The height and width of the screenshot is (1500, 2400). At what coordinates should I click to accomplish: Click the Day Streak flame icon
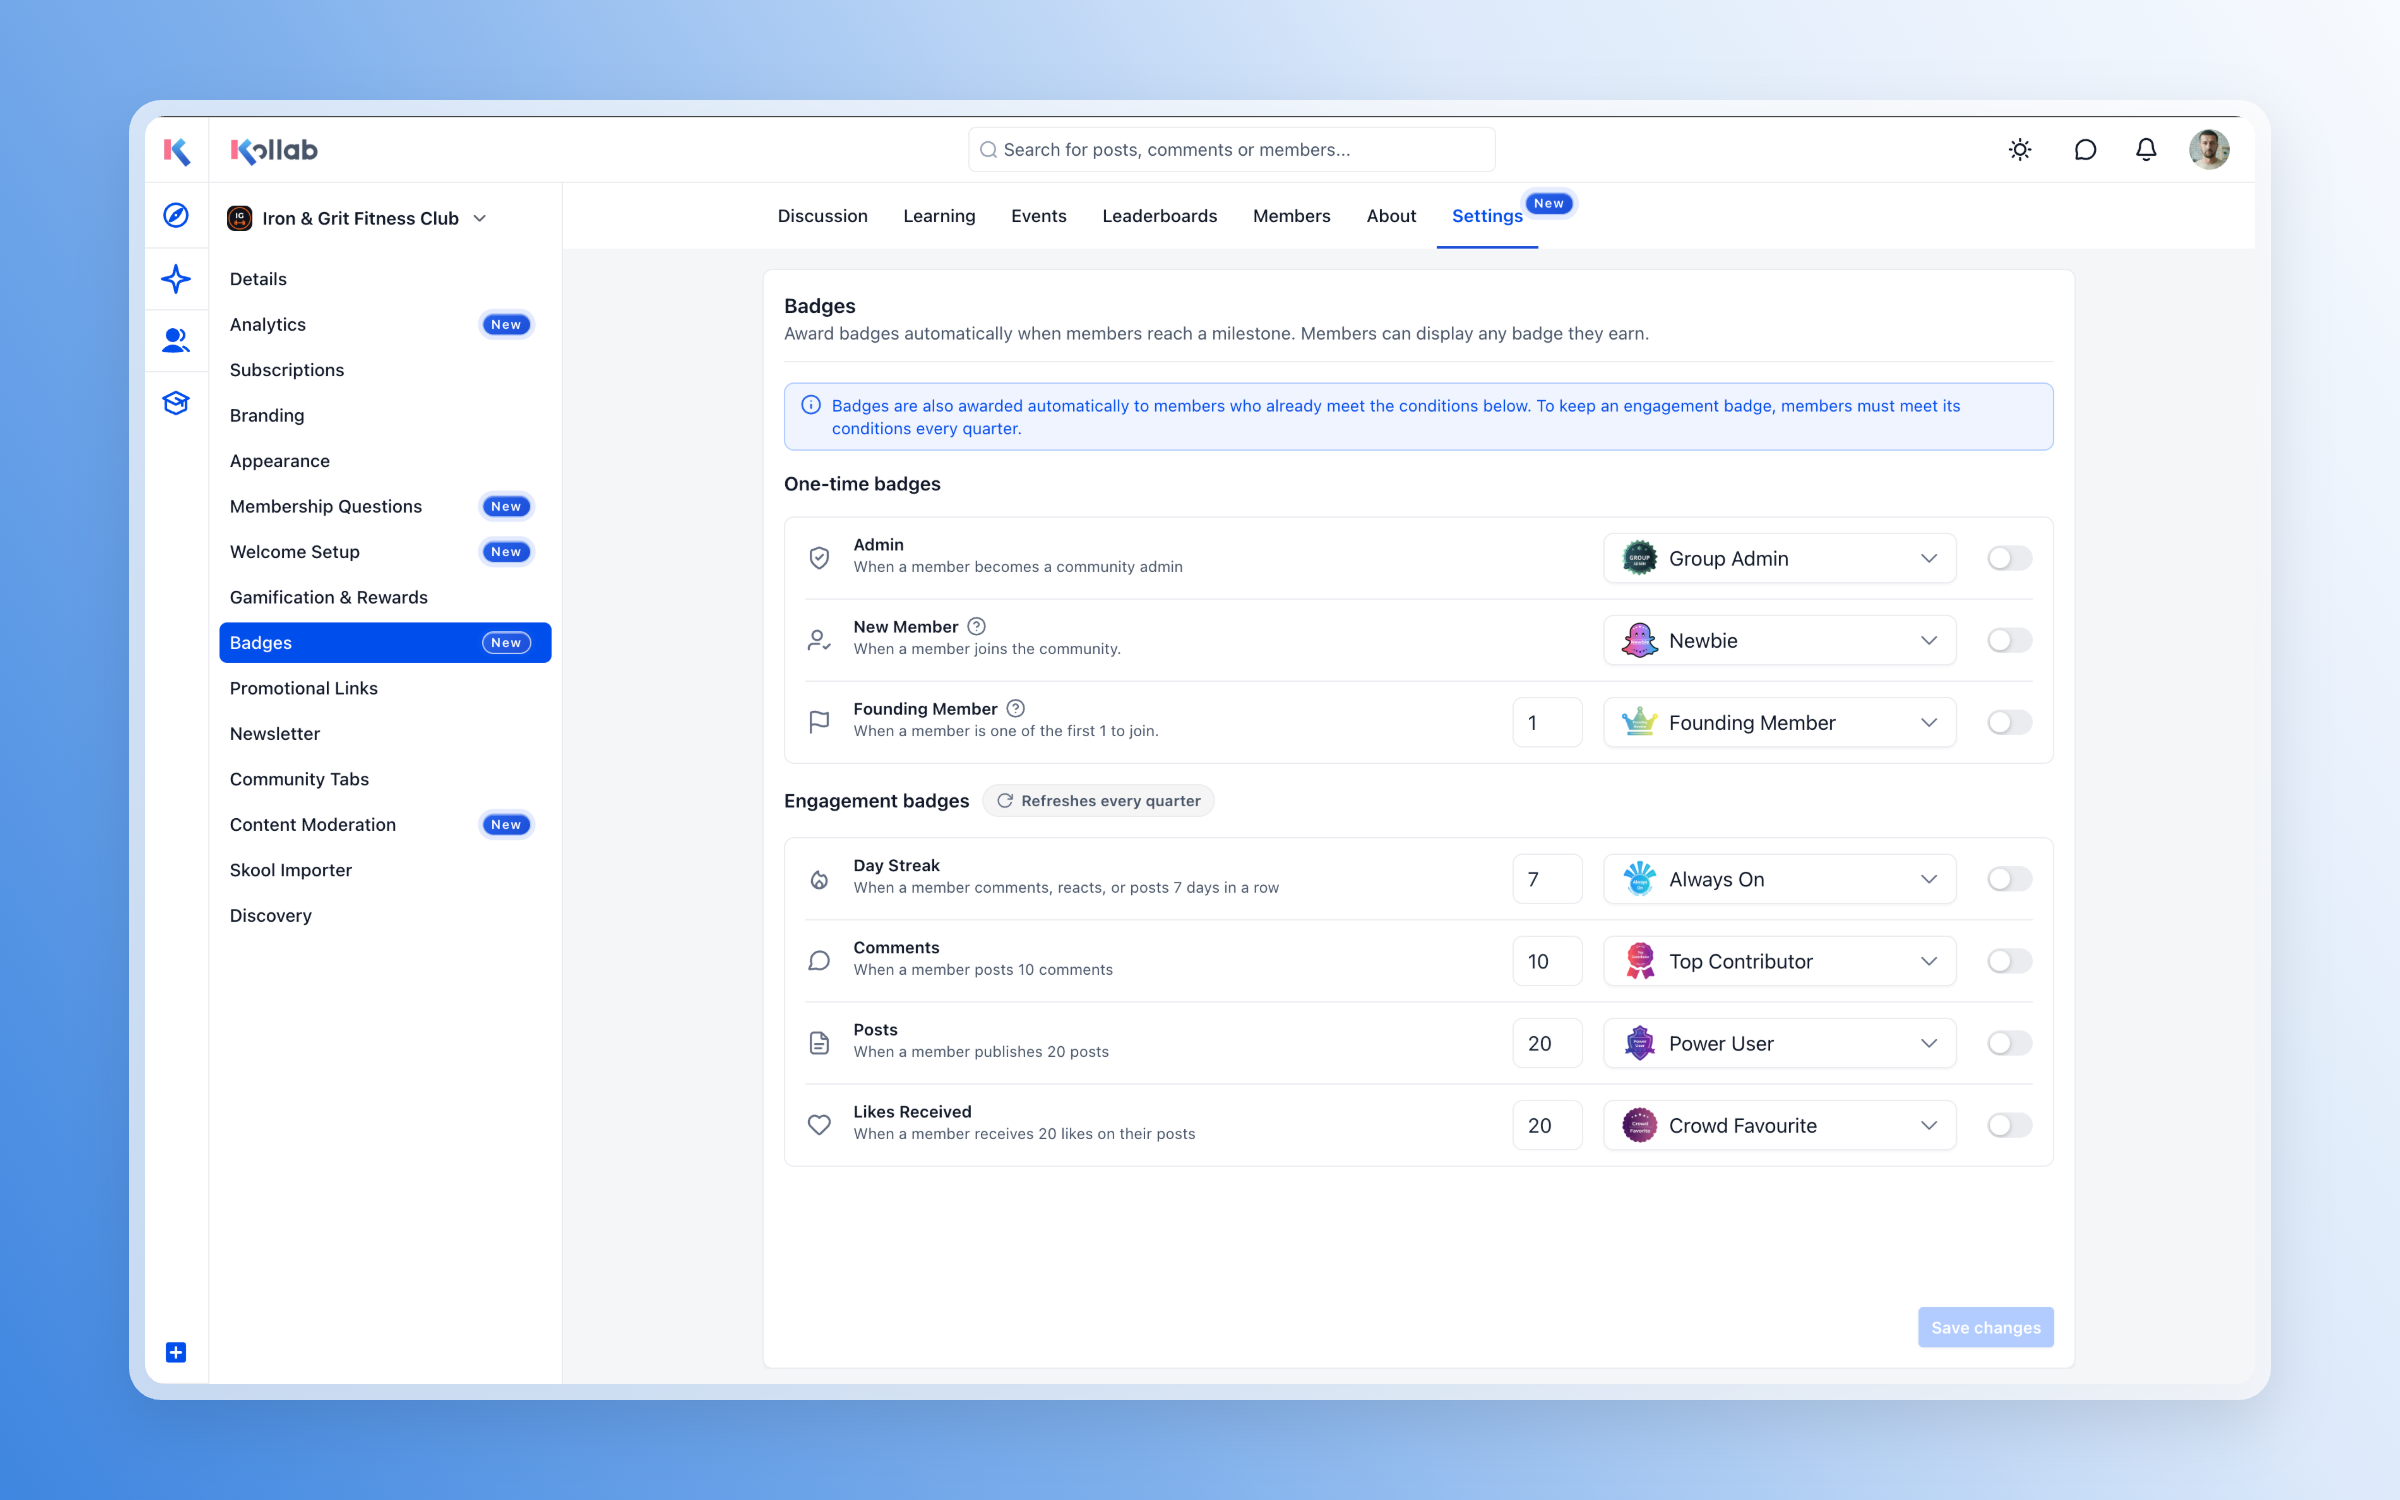pos(819,879)
